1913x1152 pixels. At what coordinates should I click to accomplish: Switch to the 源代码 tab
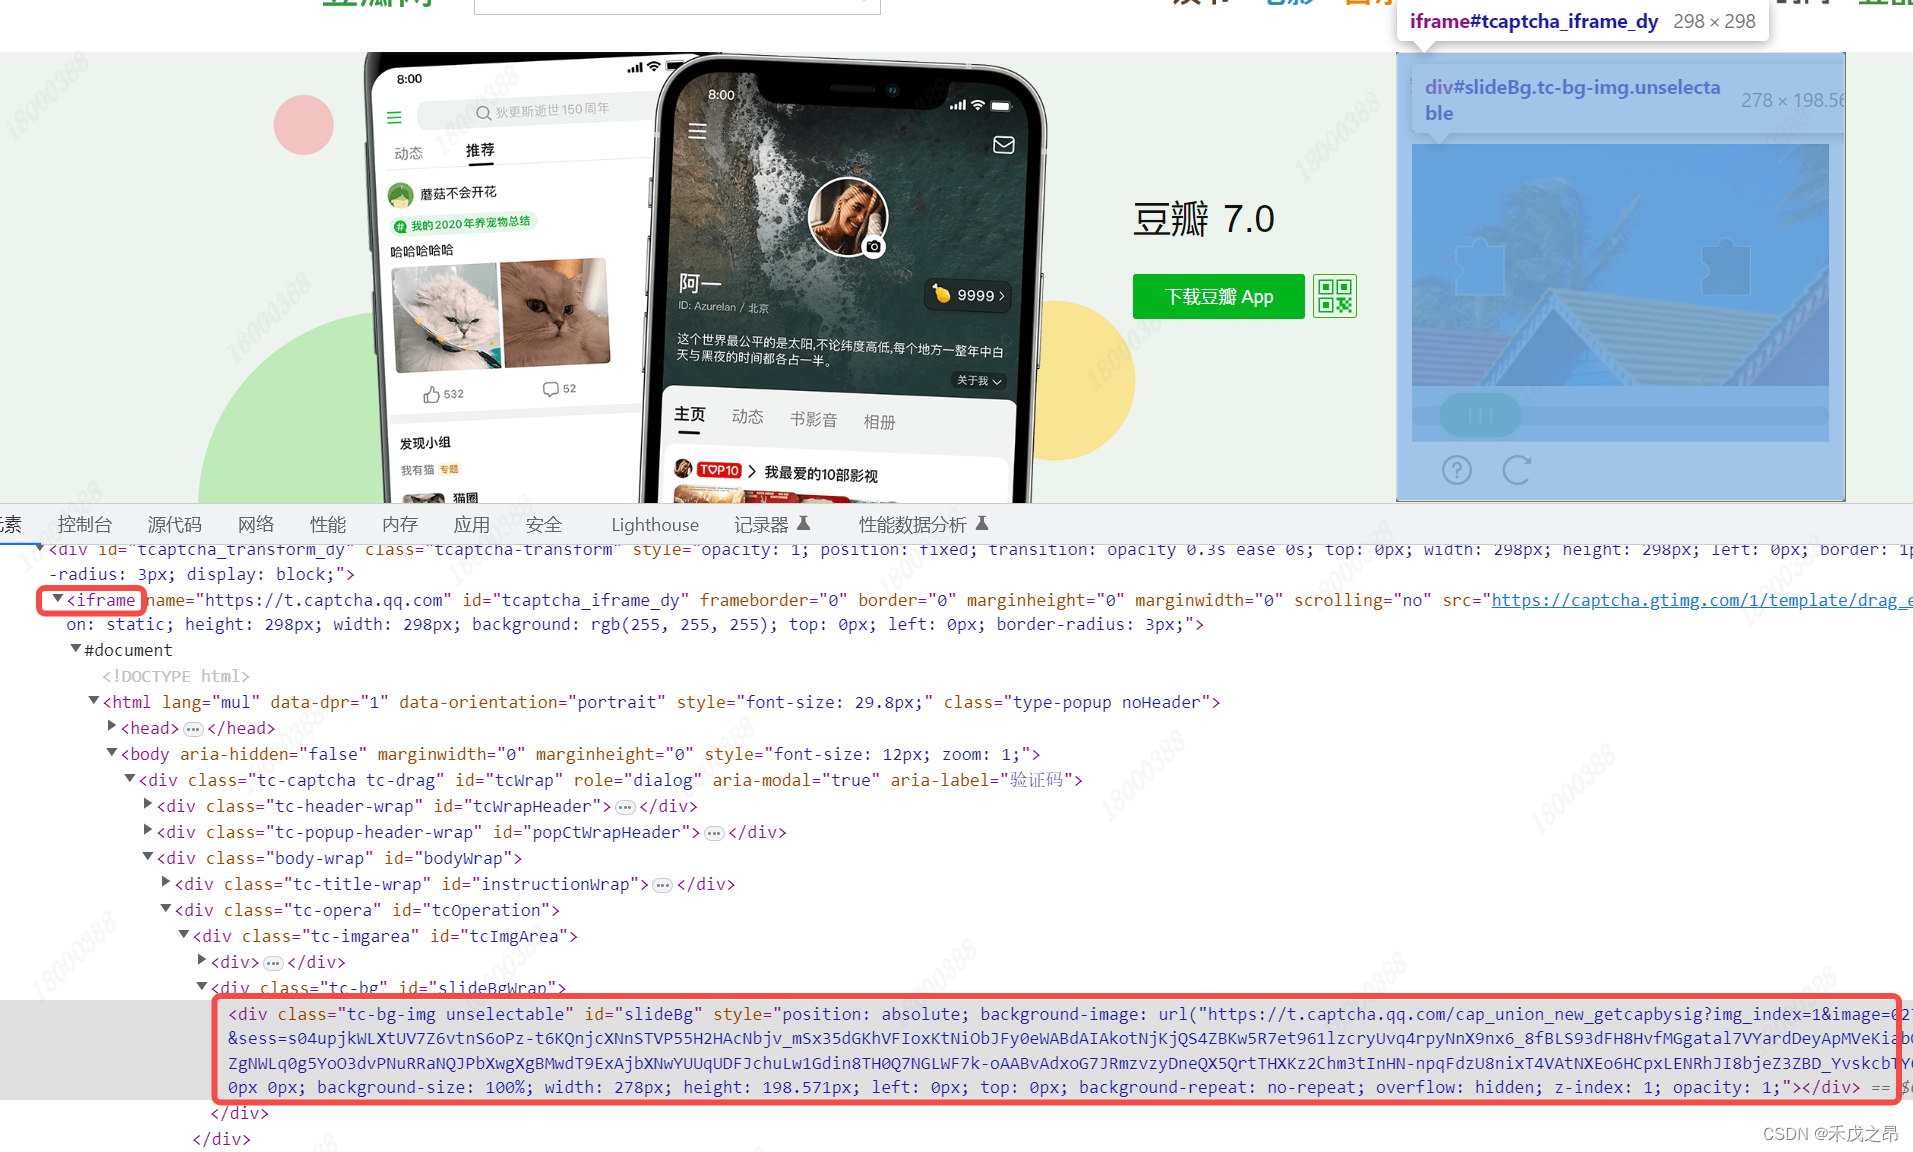coord(174,524)
